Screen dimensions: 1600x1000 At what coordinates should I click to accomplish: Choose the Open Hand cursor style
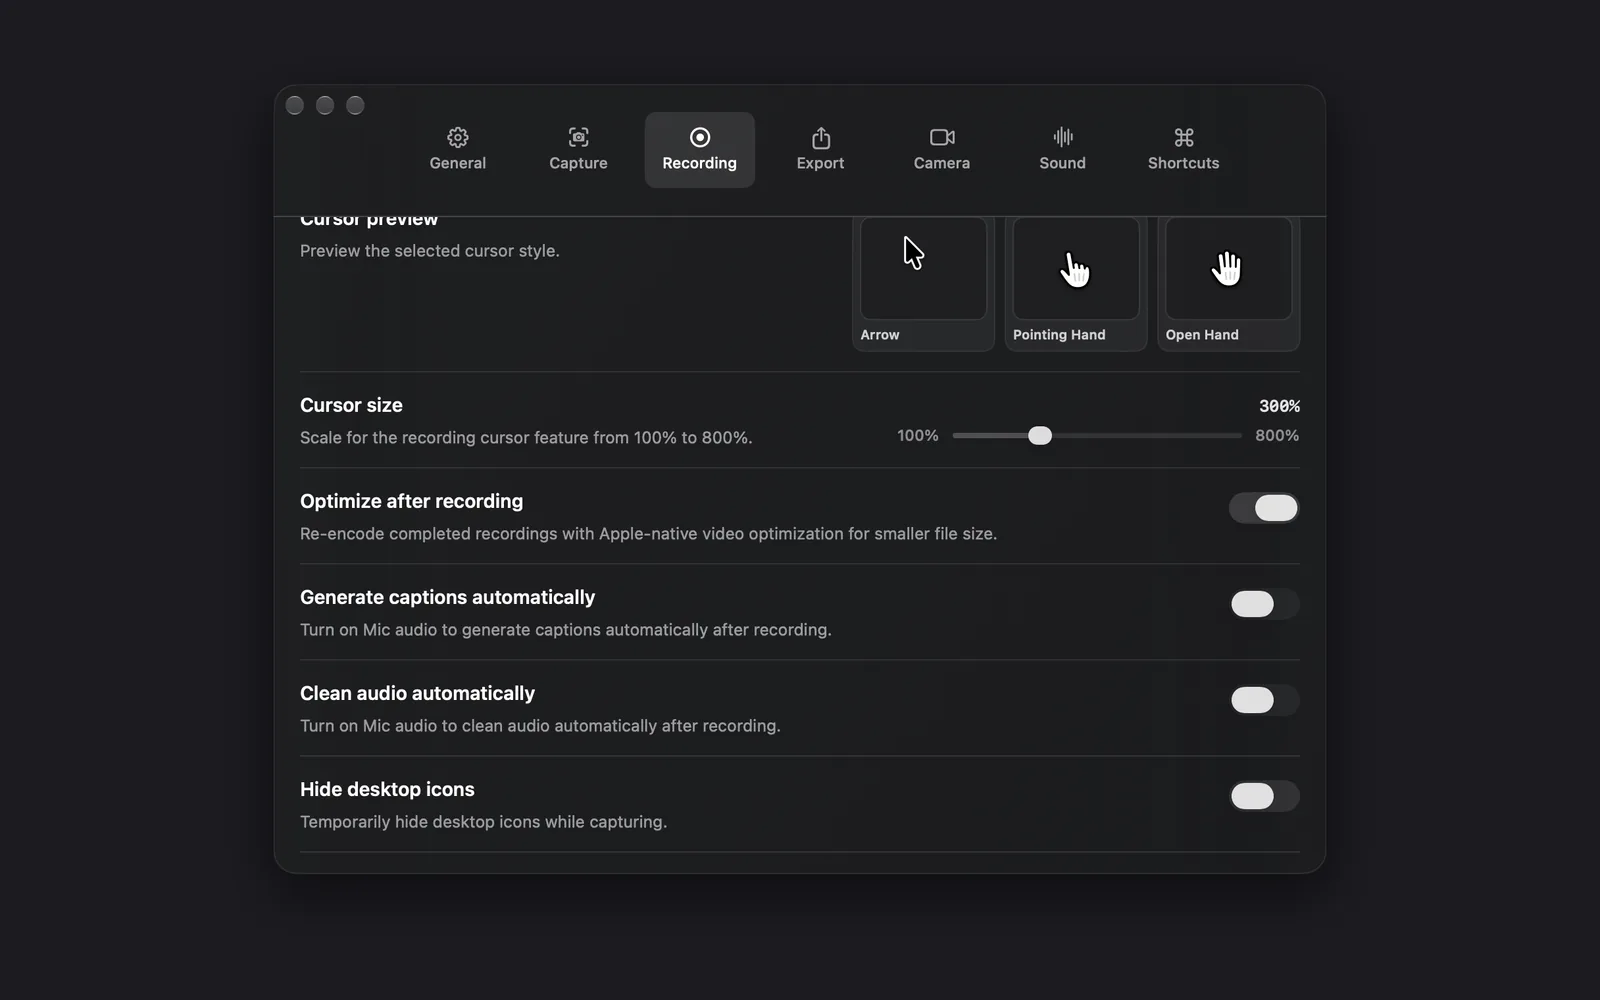pos(1228,282)
